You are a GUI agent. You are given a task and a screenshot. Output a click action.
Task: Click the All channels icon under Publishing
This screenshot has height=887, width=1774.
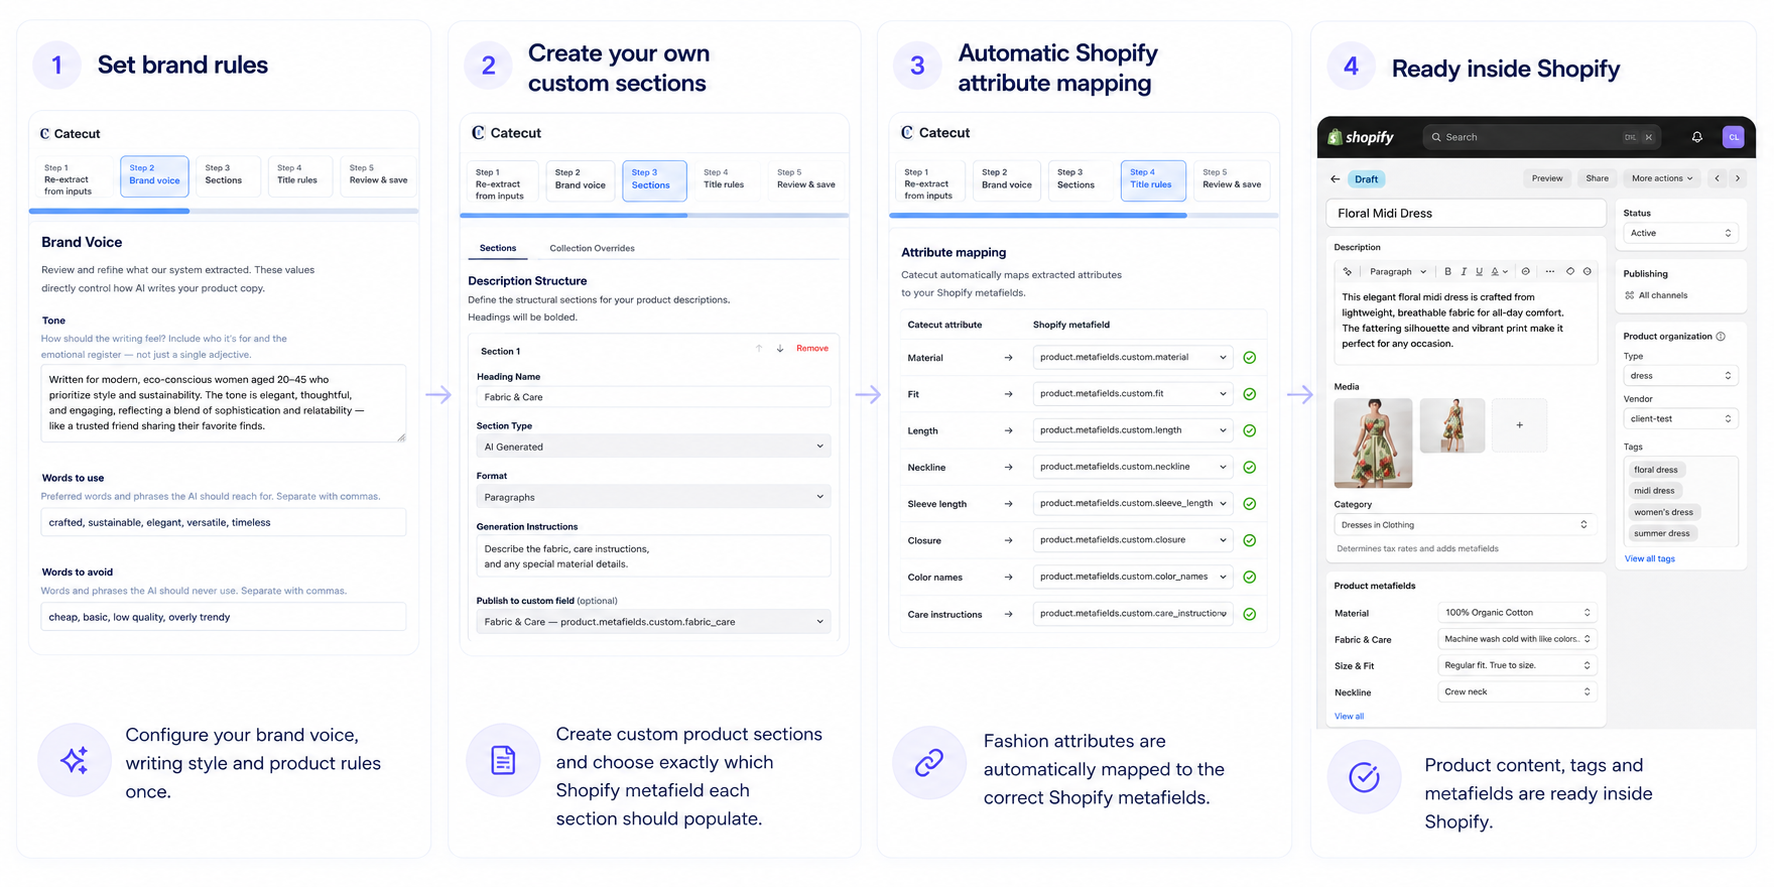tap(1630, 296)
